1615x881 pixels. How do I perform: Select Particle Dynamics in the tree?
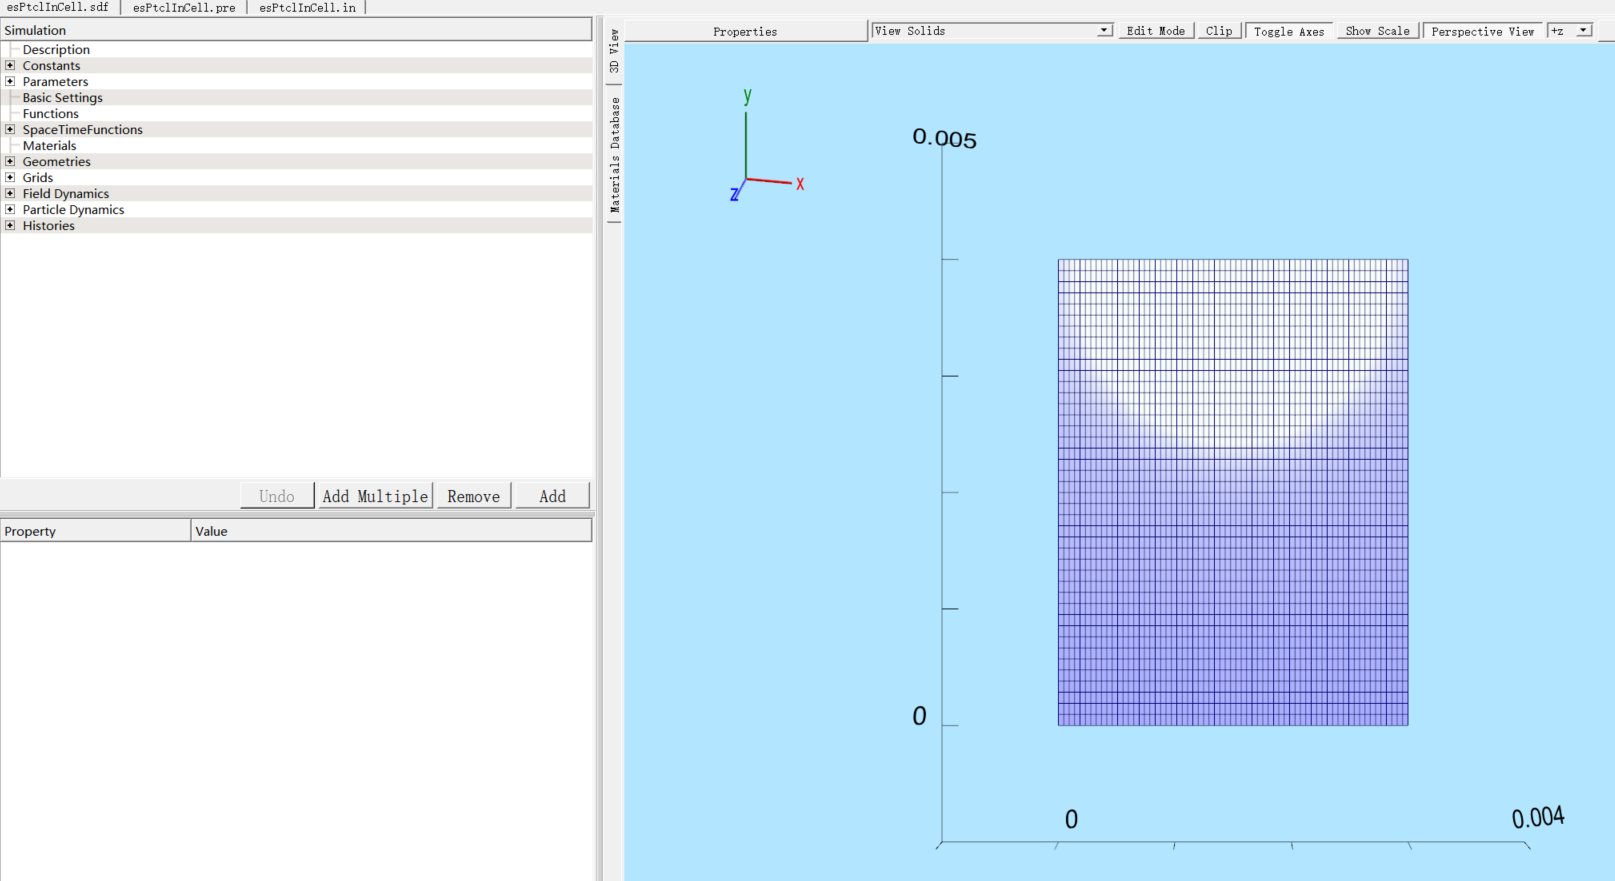[73, 209]
